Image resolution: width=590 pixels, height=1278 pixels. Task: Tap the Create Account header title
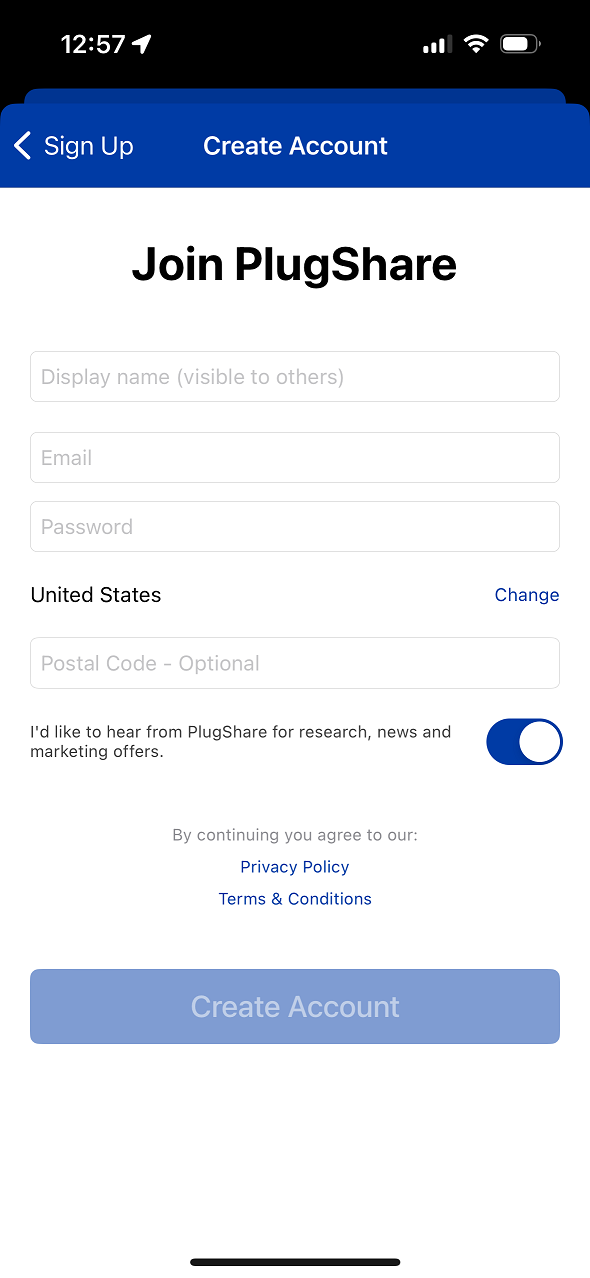(x=295, y=146)
